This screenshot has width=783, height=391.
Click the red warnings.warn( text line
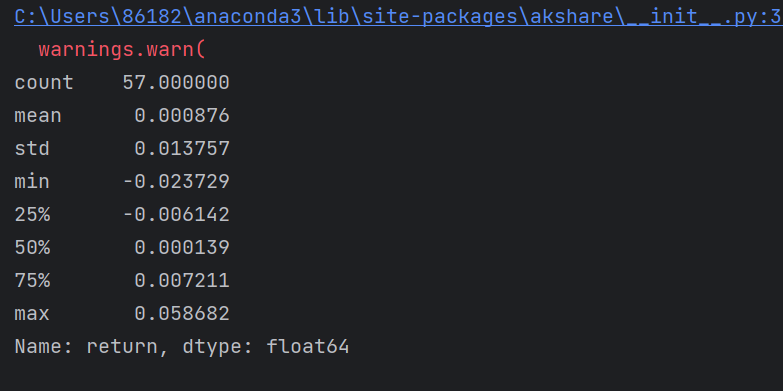(x=122, y=50)
